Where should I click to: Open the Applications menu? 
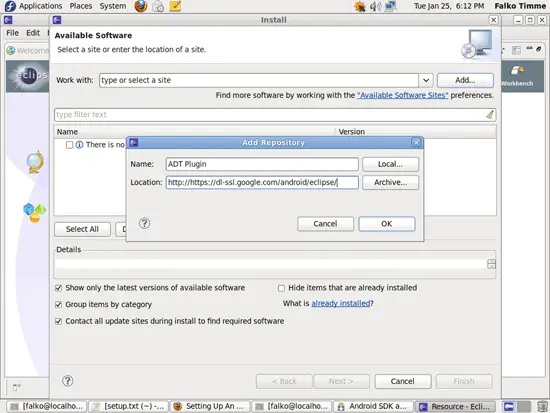click(x=40, y=6)
